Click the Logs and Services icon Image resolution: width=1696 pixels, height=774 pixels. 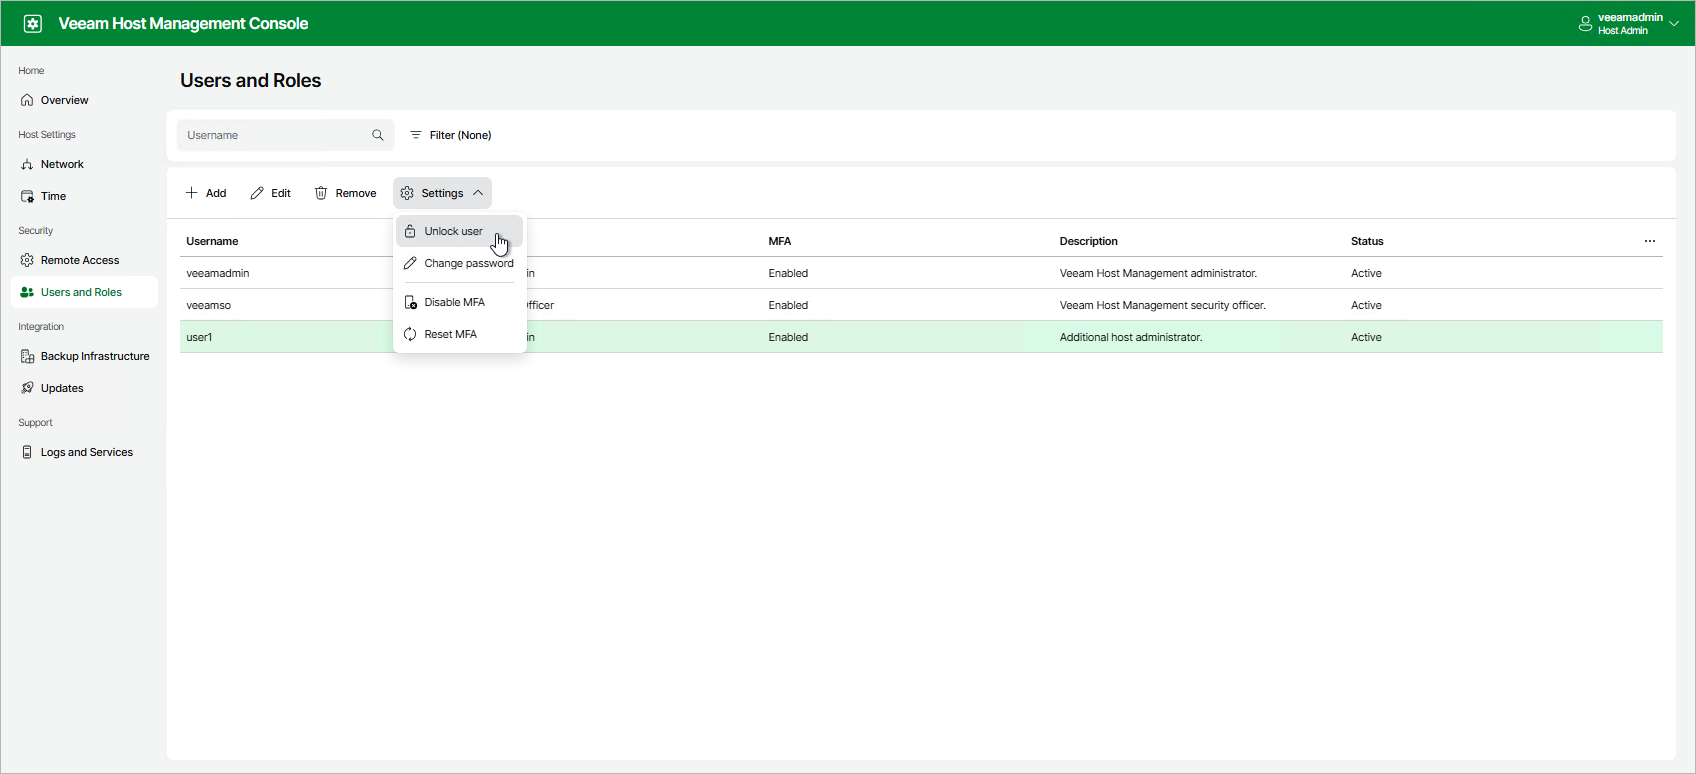coord(27,452)
